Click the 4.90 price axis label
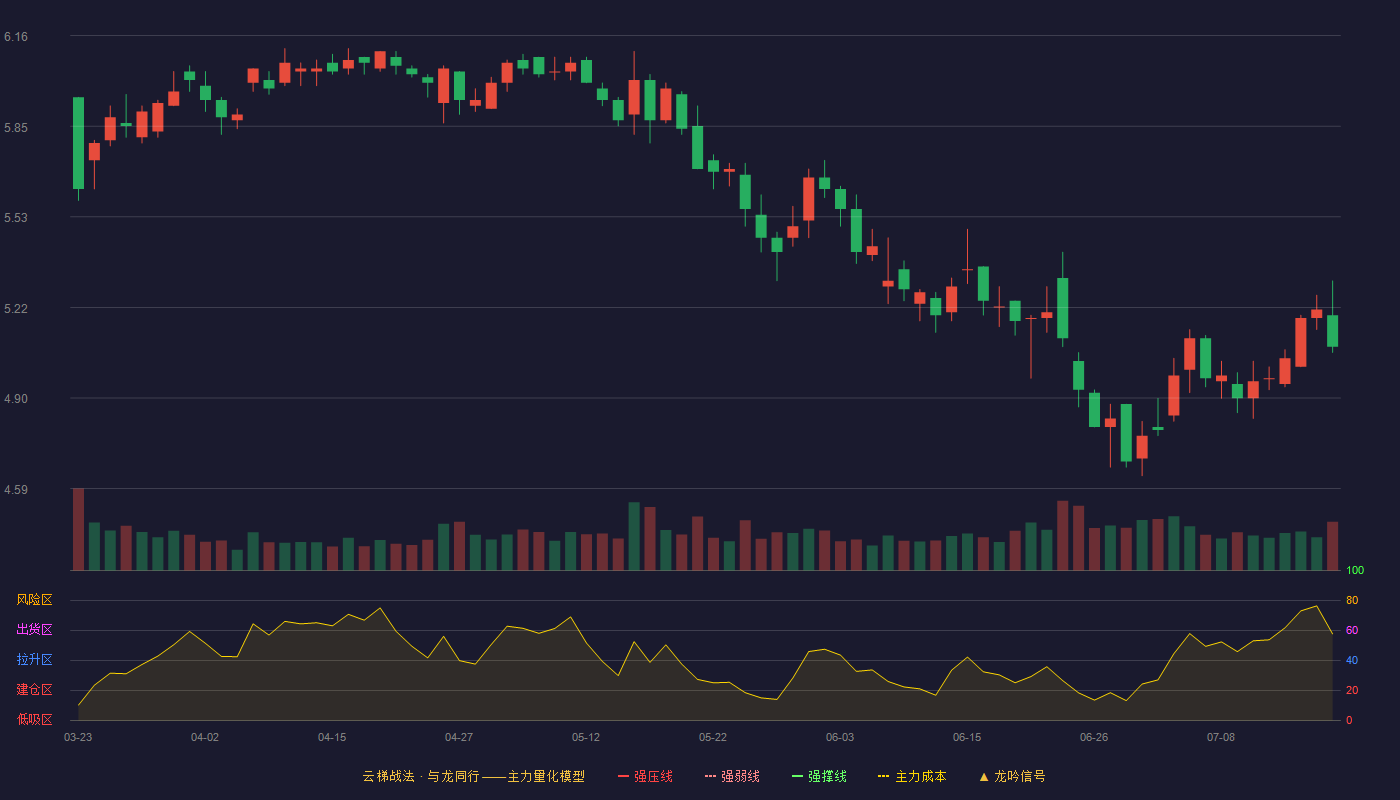 (16, 399)
